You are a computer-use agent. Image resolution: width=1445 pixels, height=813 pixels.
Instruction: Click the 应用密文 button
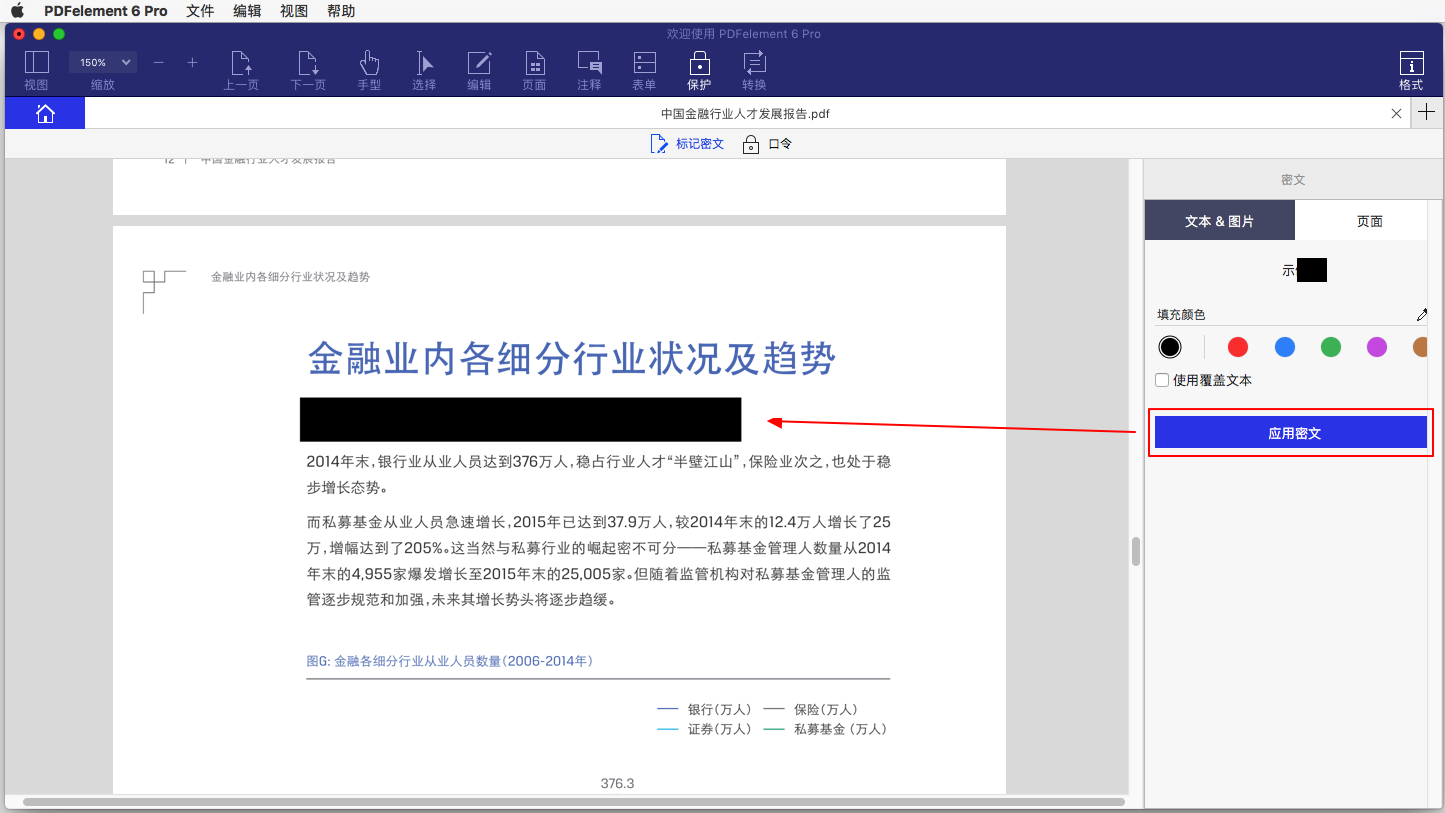pyautogui.click(x=1290, y=433)
